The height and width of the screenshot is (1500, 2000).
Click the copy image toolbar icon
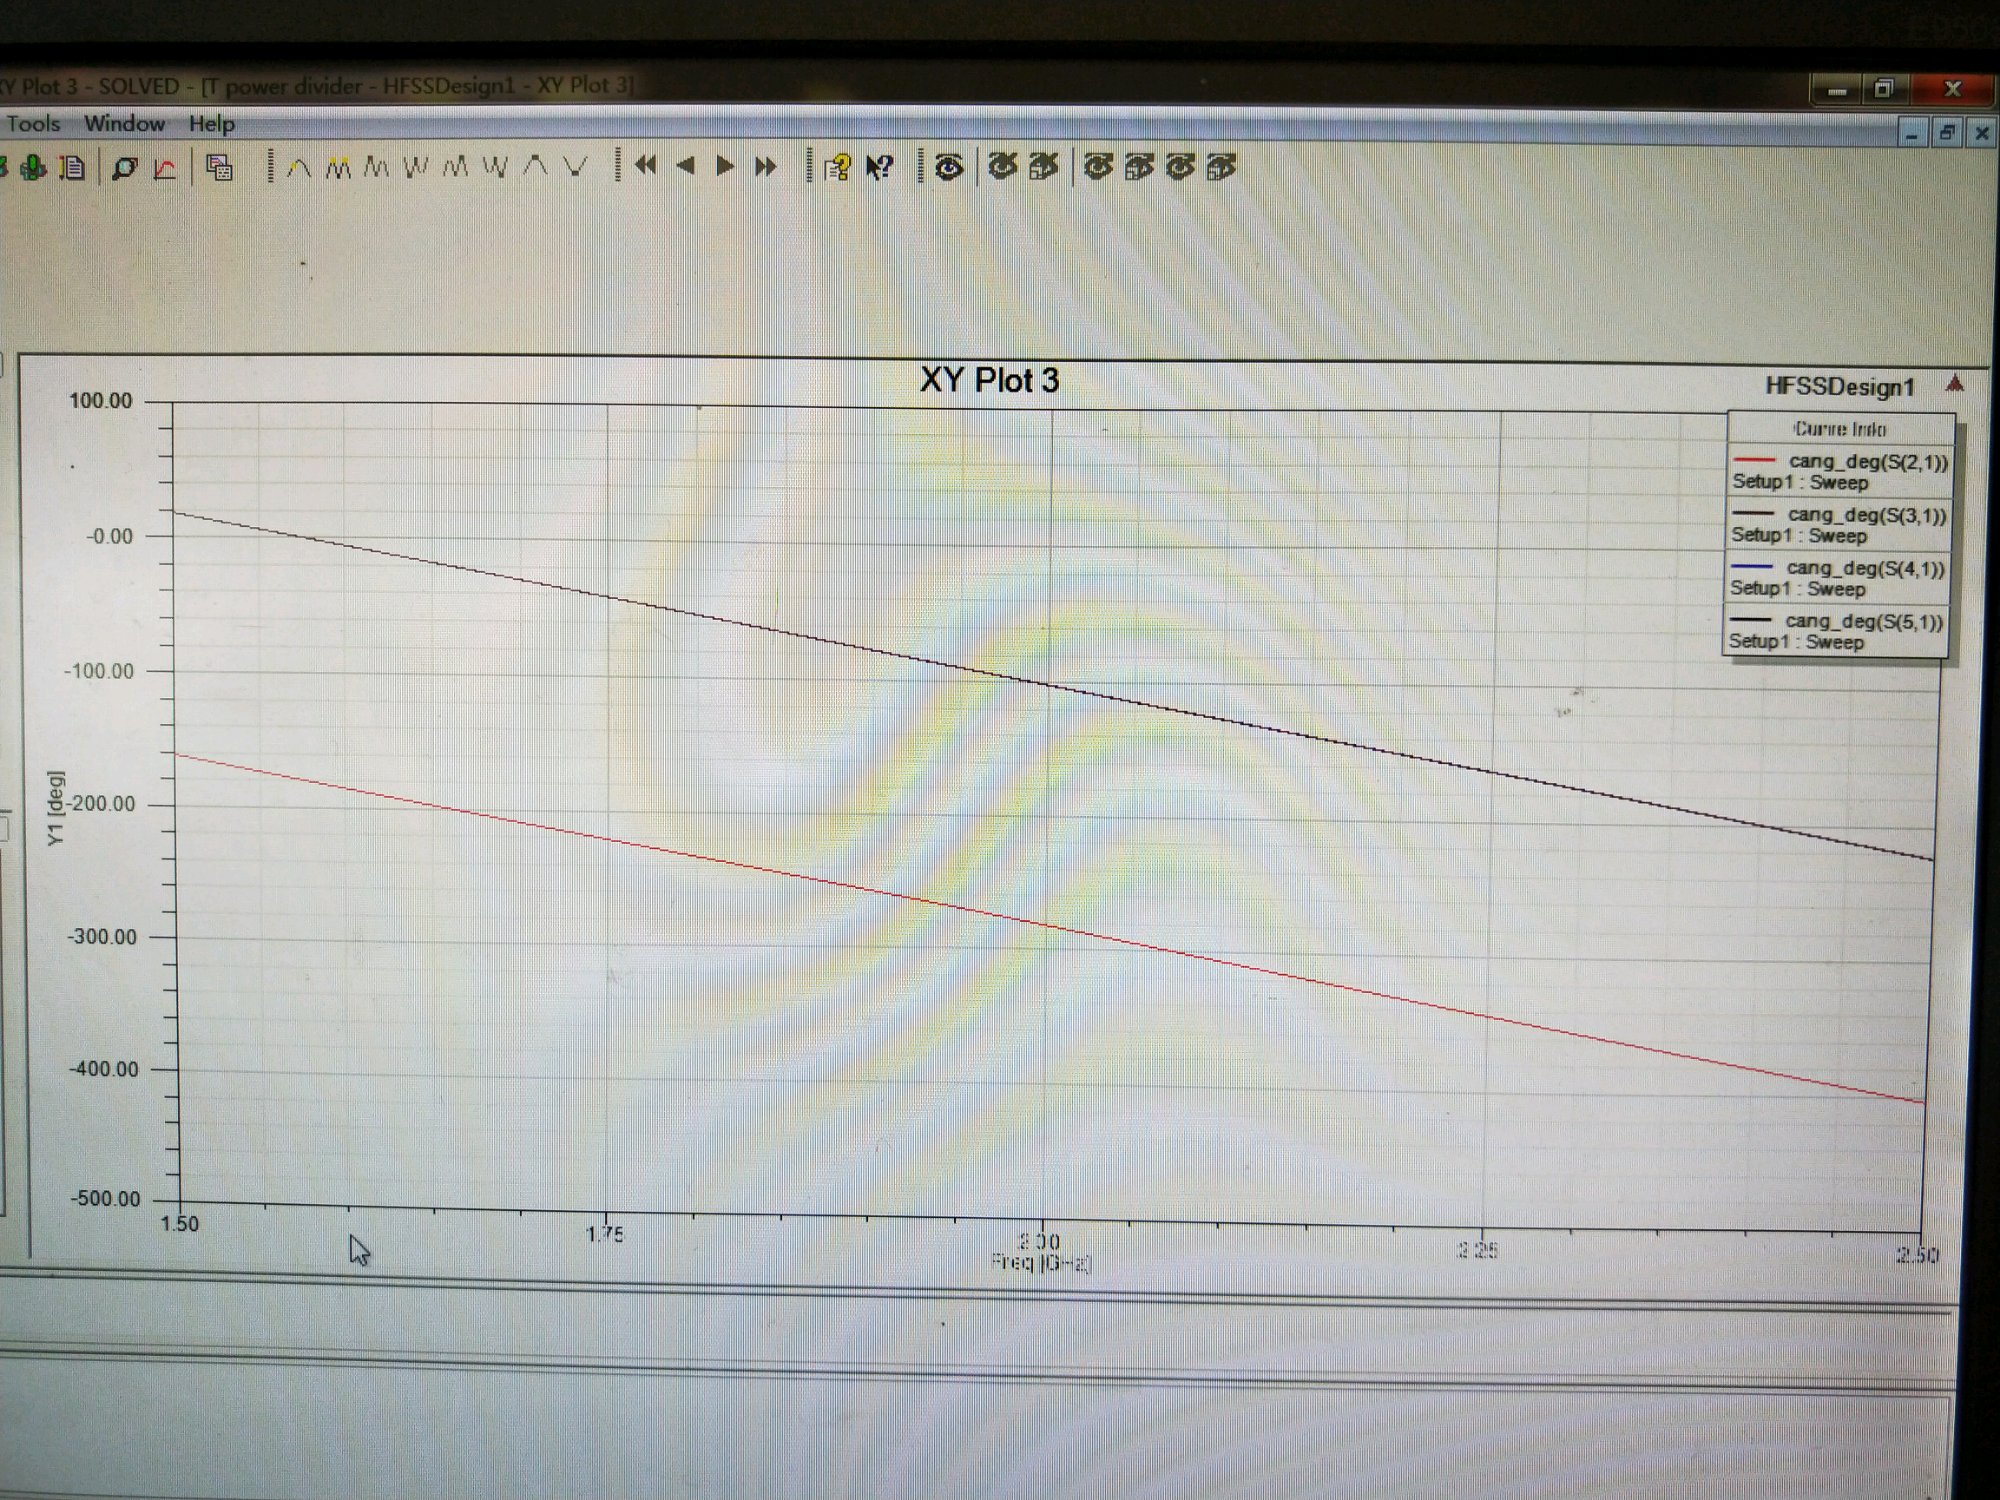(x=219, y=168)
